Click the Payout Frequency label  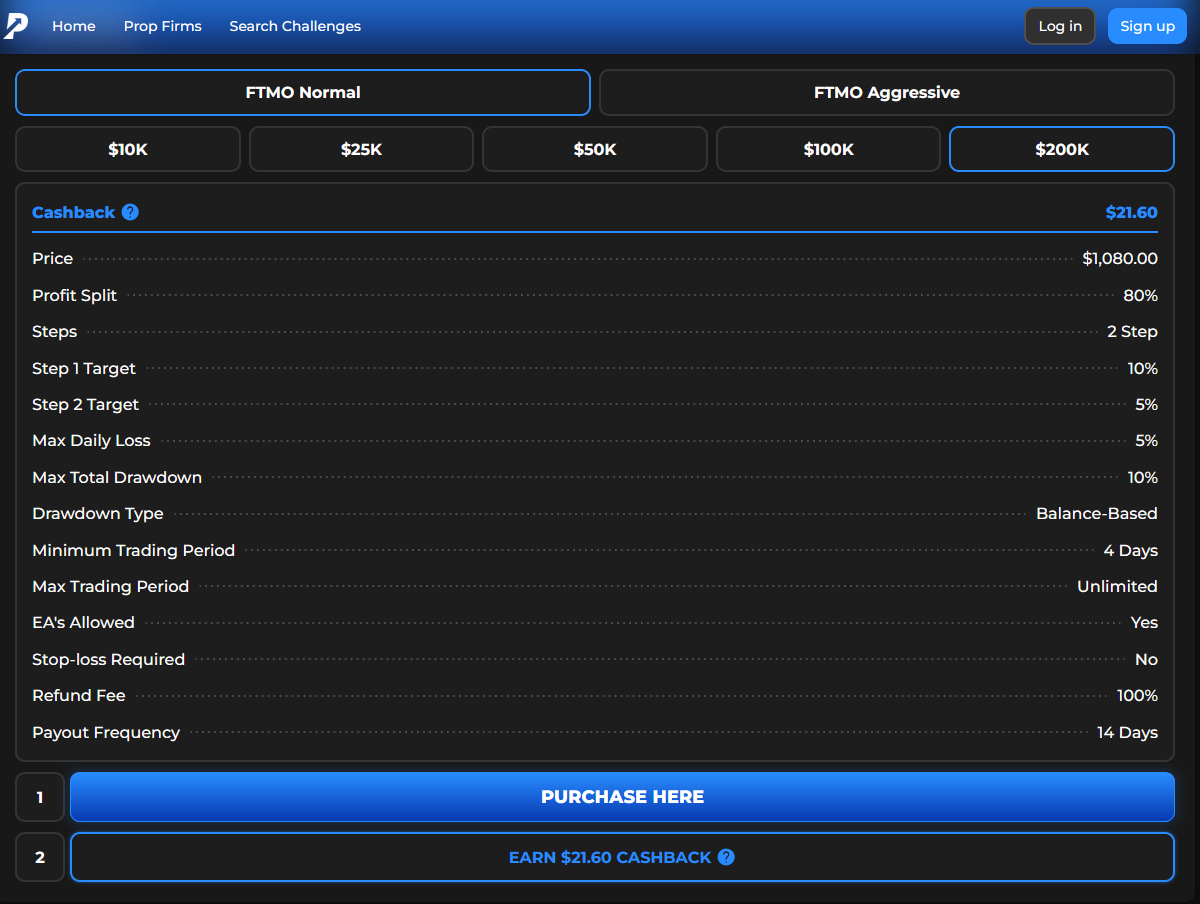[106, 732]
